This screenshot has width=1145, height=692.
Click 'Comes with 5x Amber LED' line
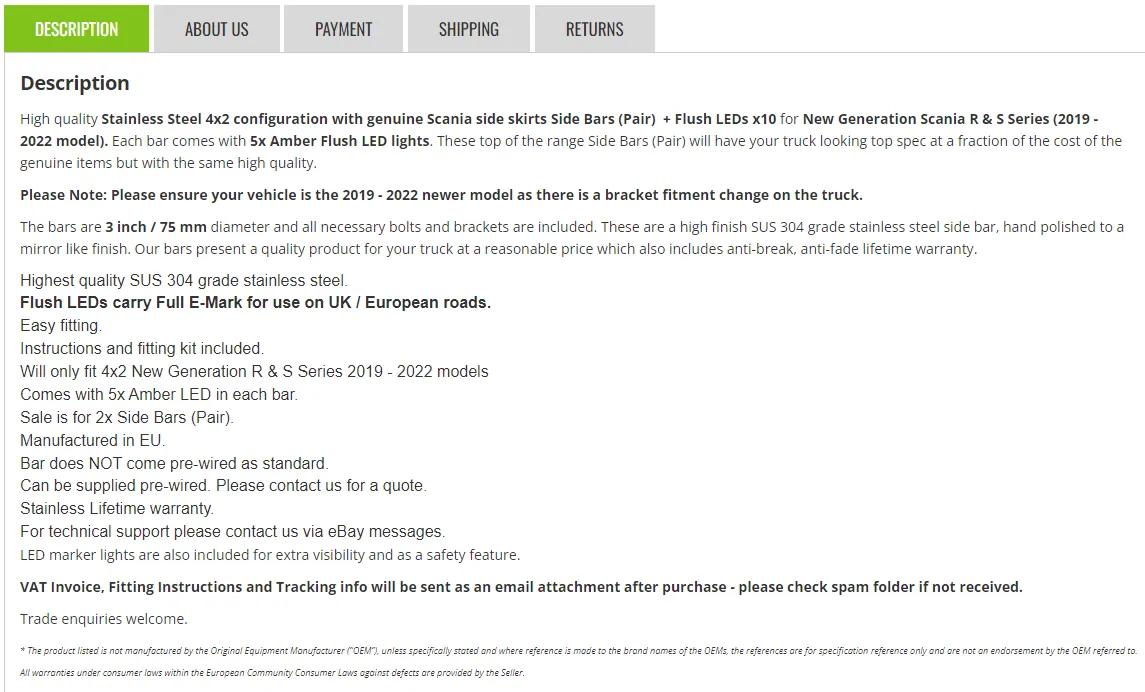pyautogui.click(x=158, y=394)
